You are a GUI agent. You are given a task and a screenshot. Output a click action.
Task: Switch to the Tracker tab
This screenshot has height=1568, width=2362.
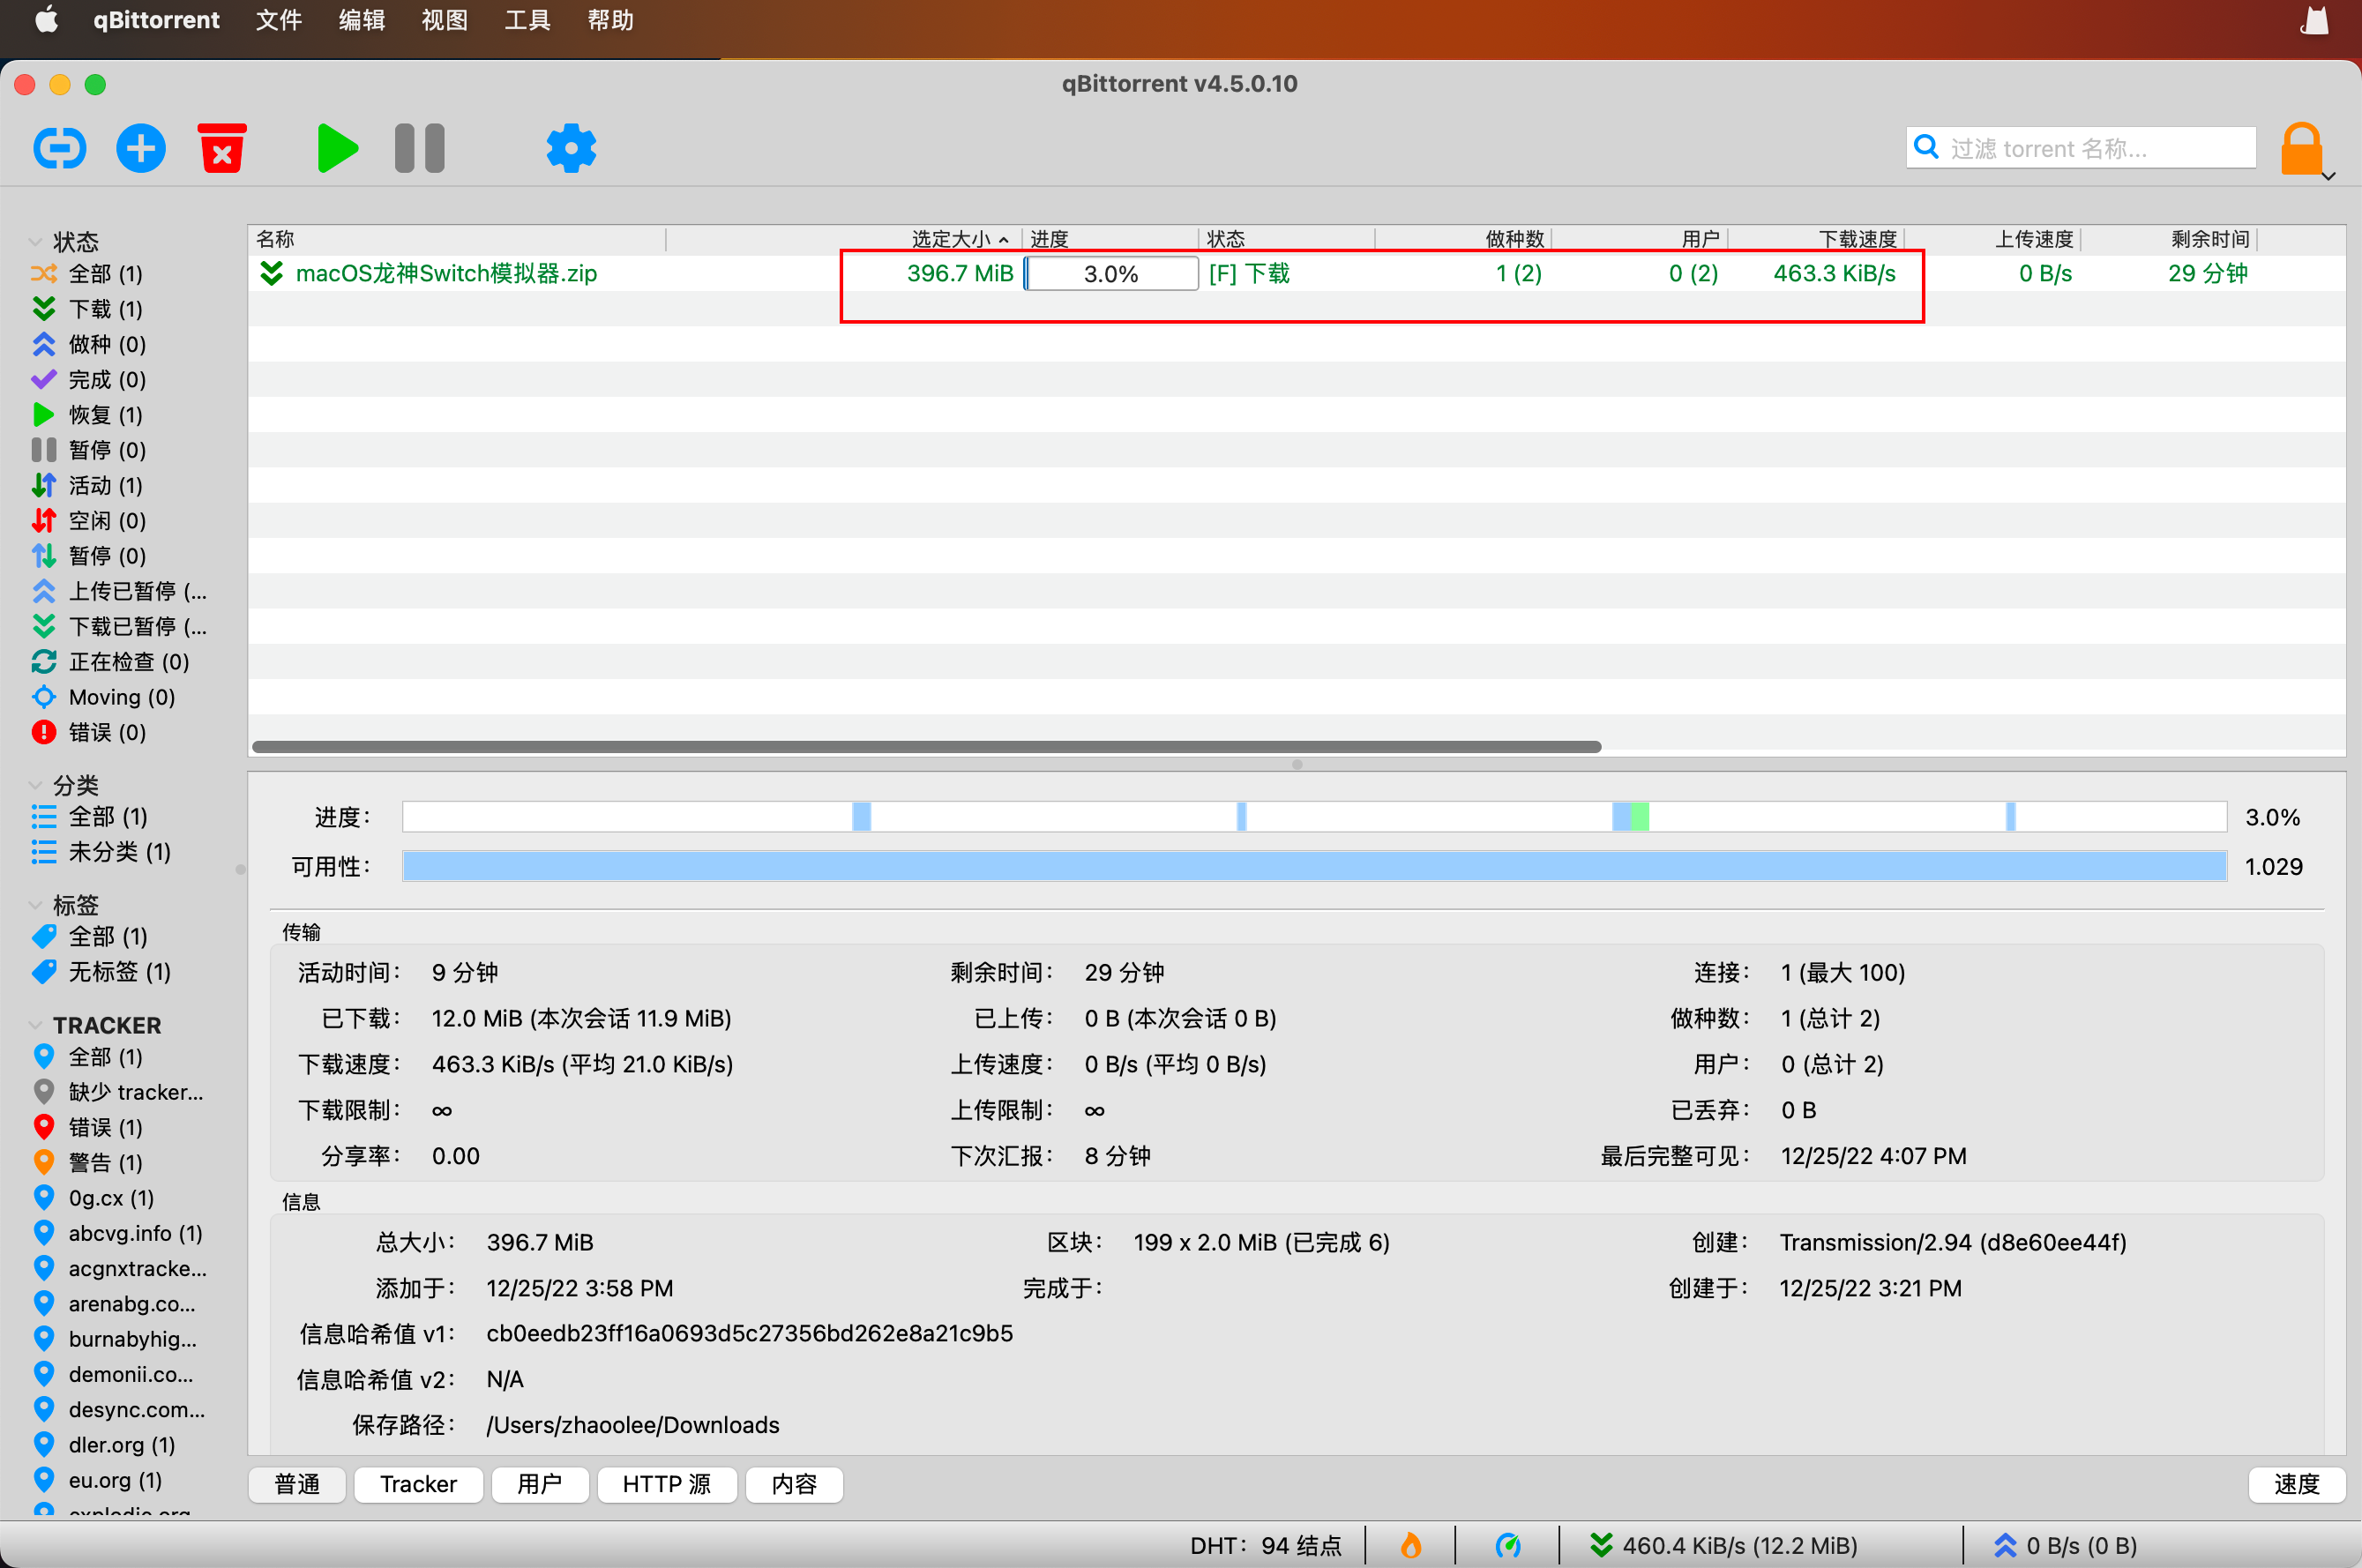pyautogui.click(x=418, y=1484)
